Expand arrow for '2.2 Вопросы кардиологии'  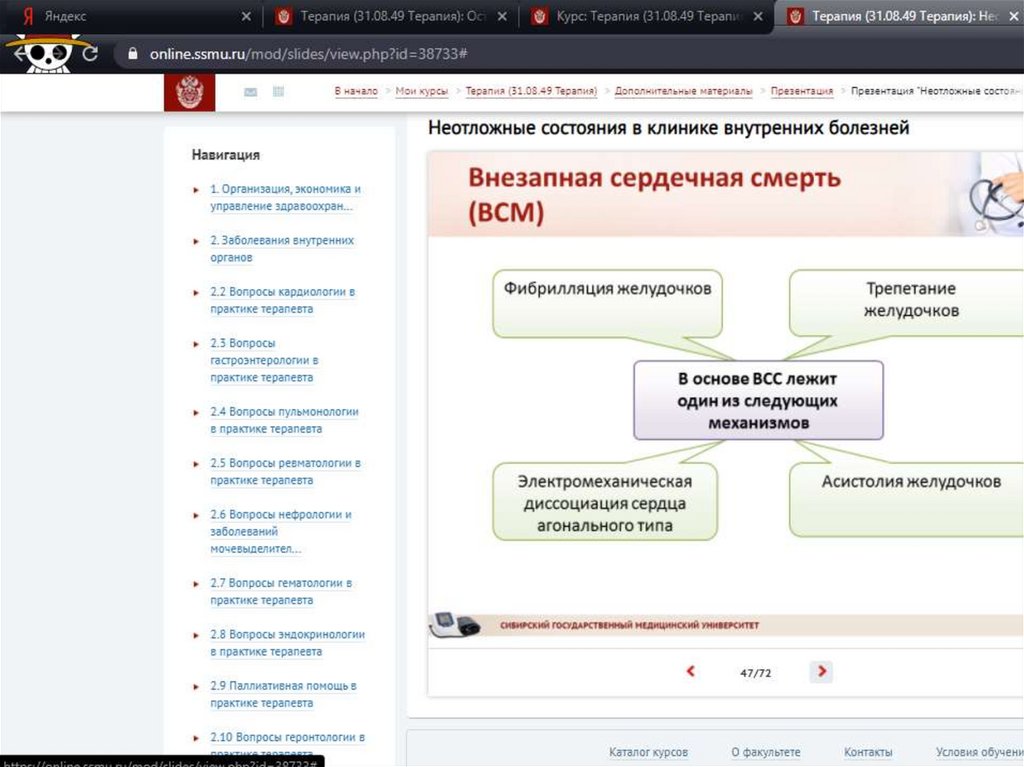point(196,293)
